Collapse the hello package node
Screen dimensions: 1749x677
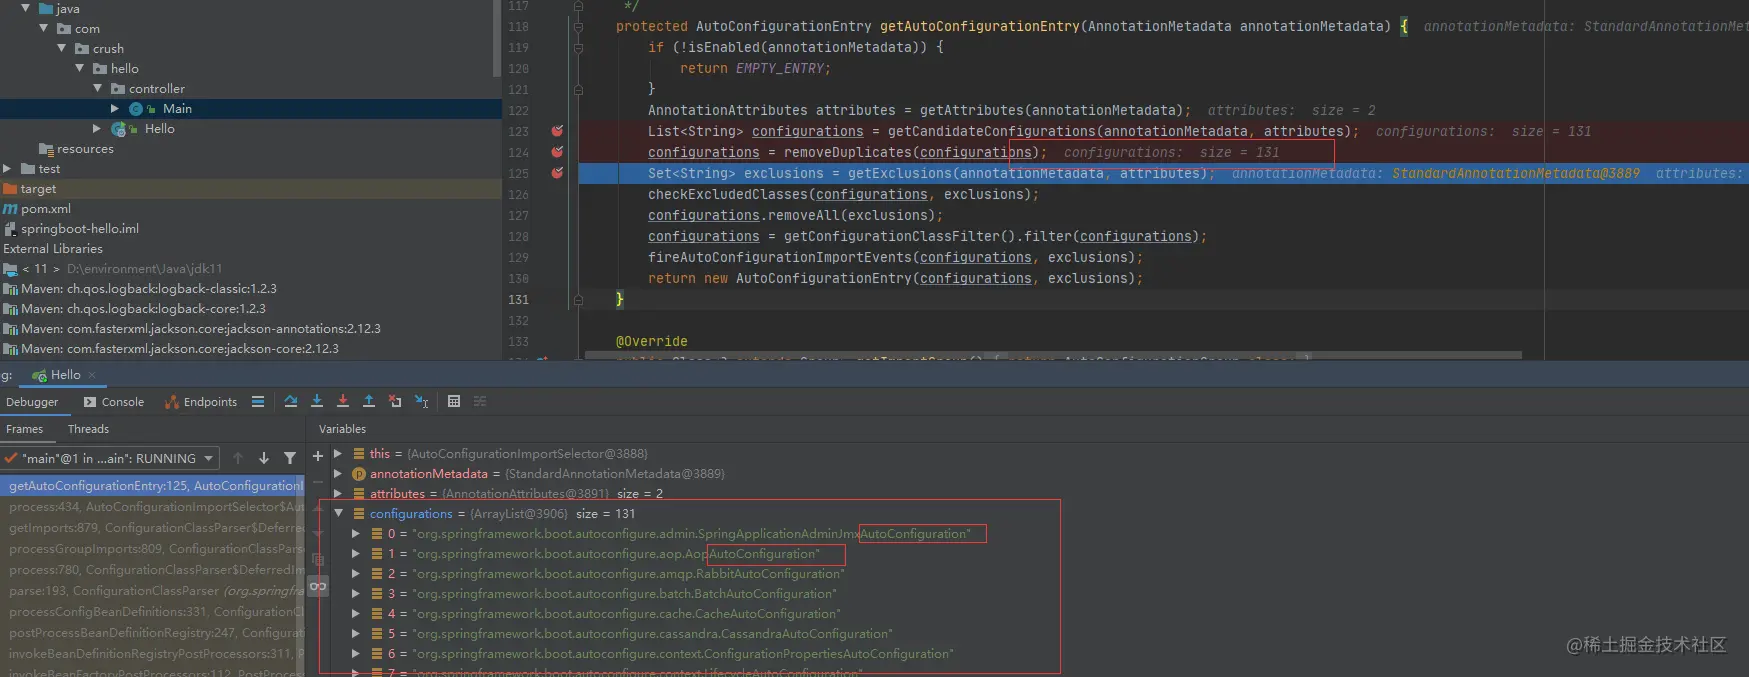coord(79,68)
